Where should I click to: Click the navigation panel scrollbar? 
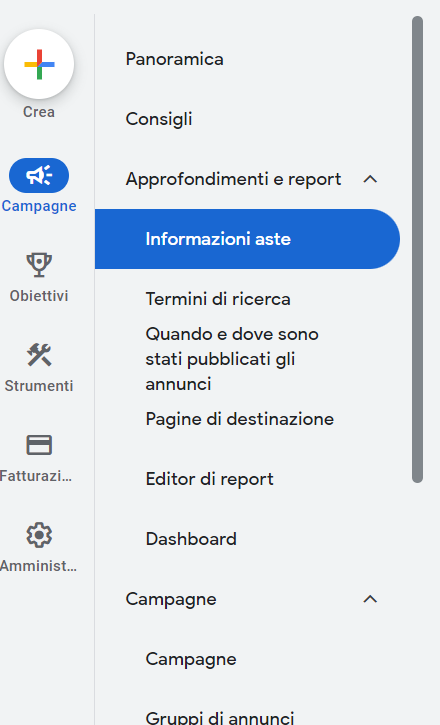coord(417,250)
